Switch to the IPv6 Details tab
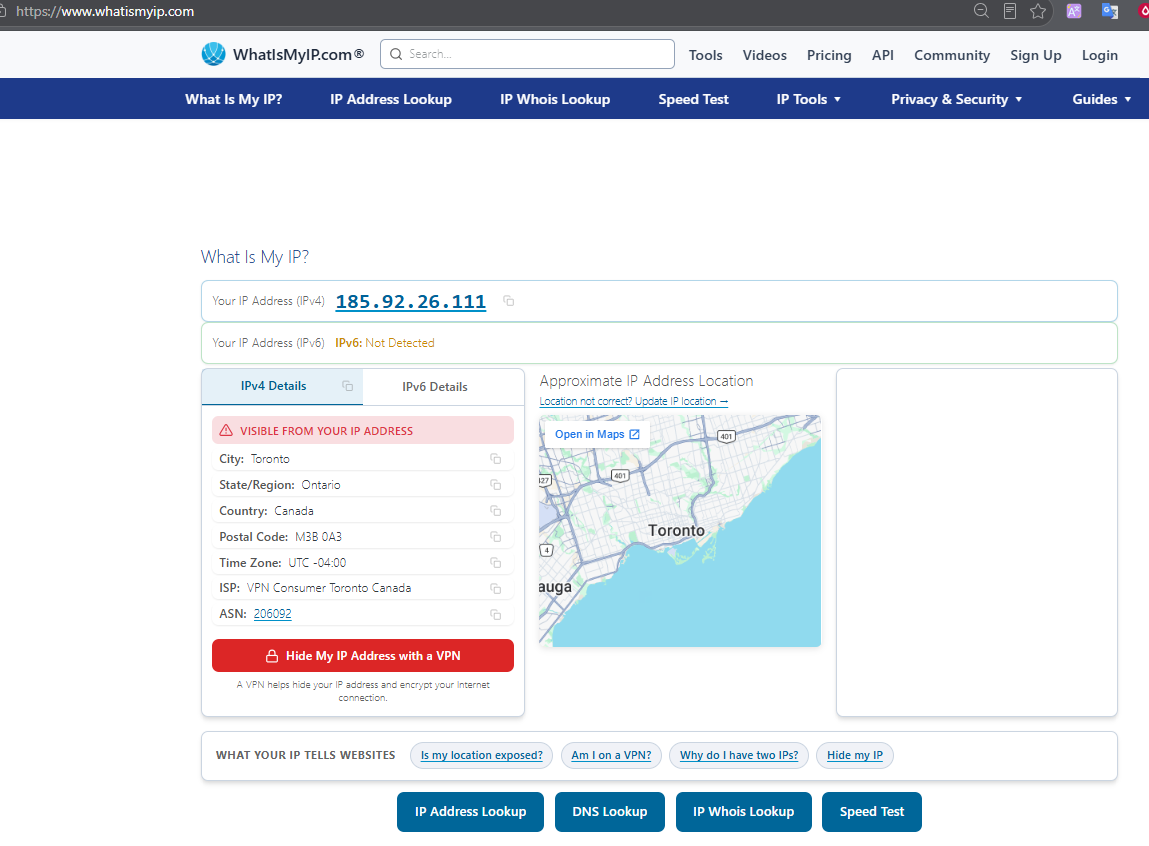This screenshot has width=1149, height=846. (444, 387)
